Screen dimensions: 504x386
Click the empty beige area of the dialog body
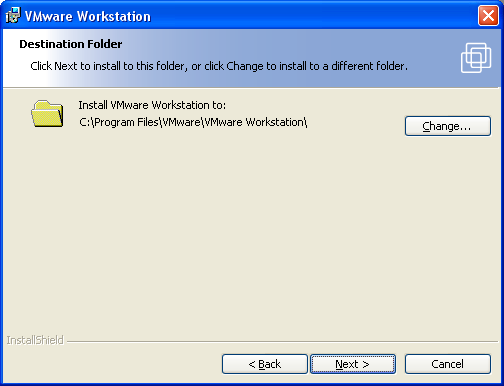click(x=252, y=233)
